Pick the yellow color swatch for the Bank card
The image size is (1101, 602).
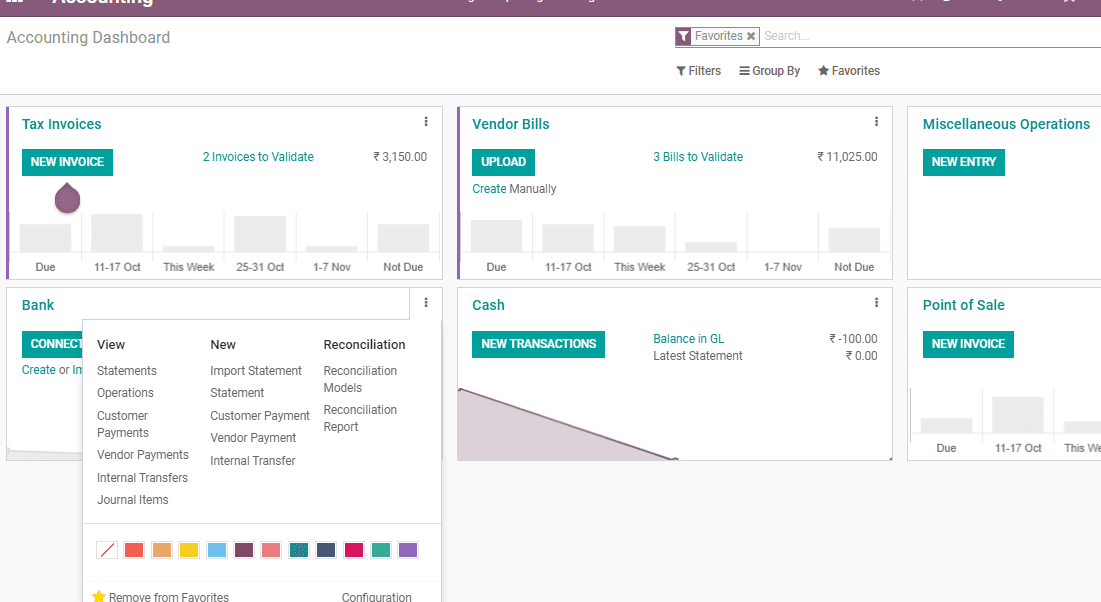point(189,549)
